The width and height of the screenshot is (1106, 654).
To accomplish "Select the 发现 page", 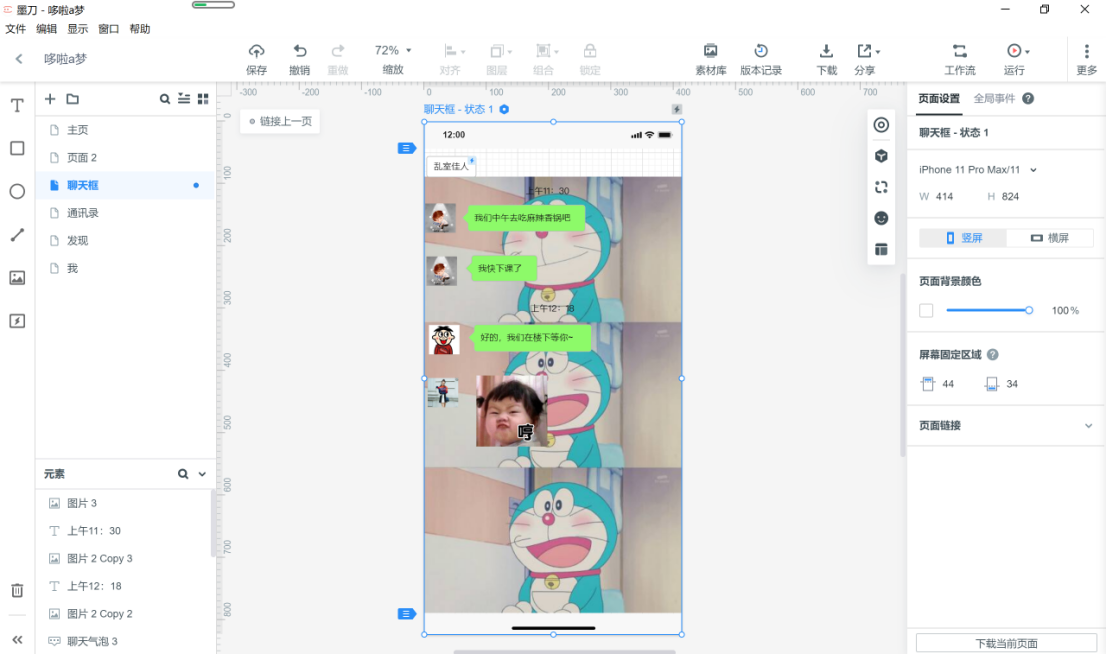I will point(126,241).
